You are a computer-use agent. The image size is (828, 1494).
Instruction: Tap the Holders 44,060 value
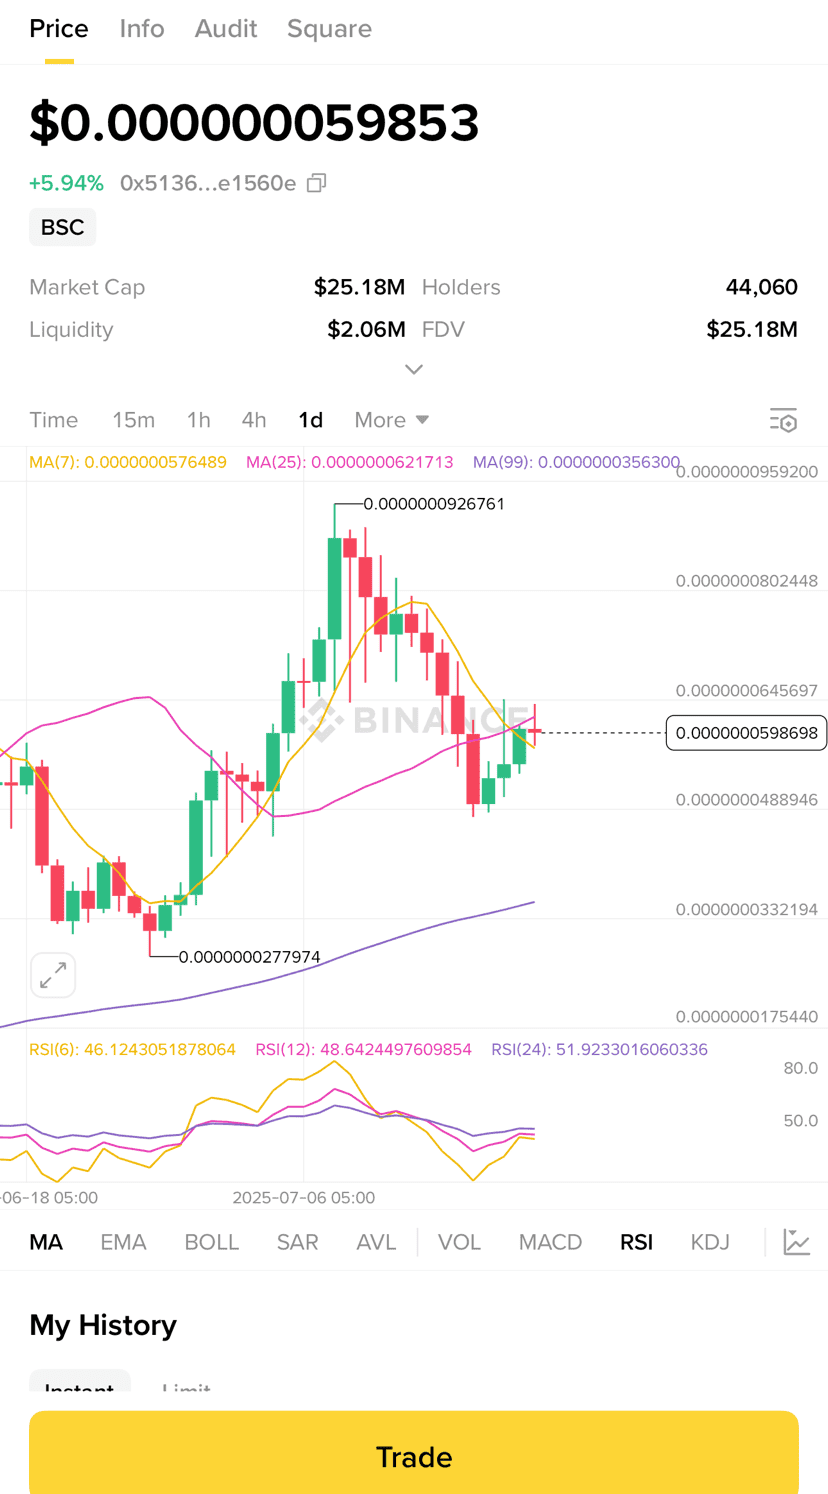pyautogui.click(x=762, y=287)
